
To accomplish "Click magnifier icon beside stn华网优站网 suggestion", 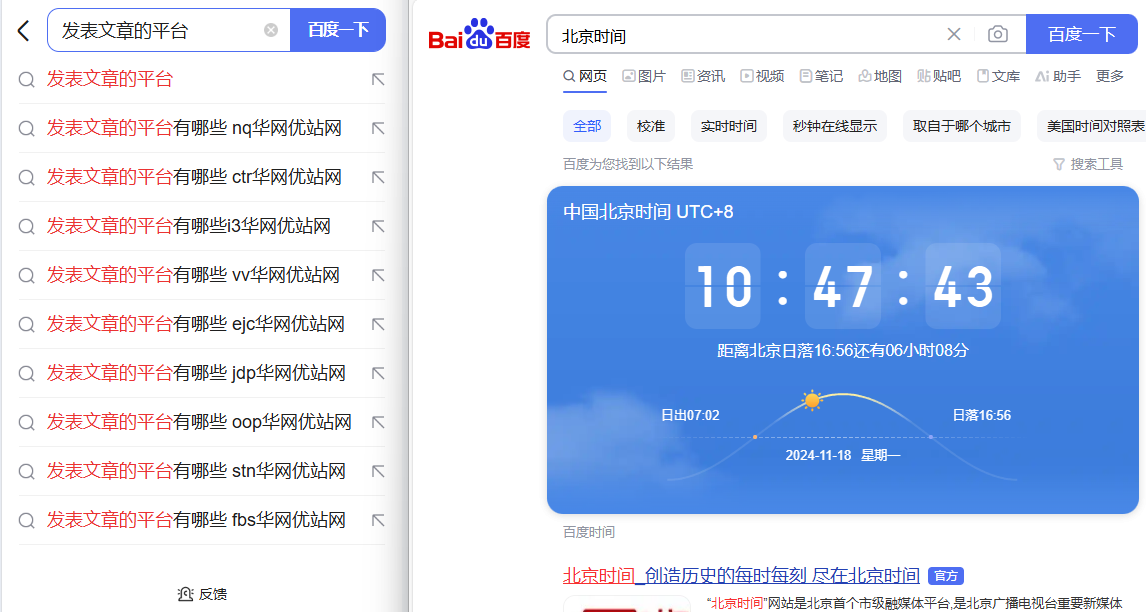I will [26, 472].
